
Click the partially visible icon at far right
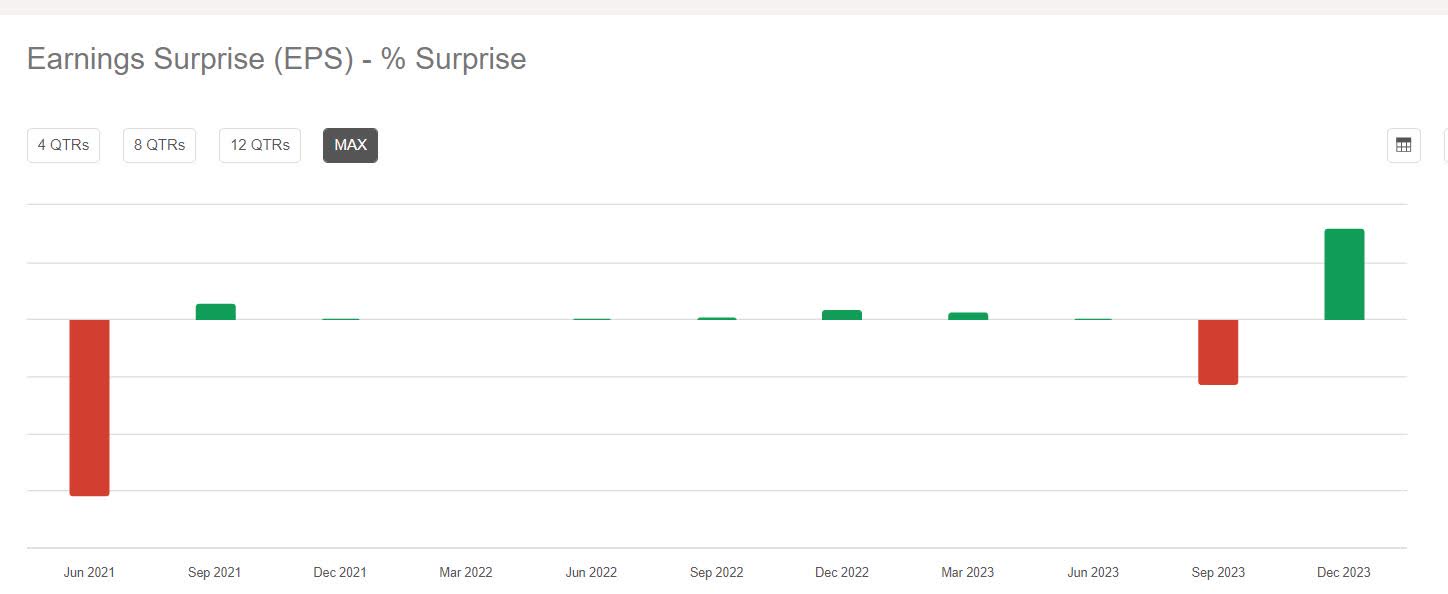point(1445,144)
